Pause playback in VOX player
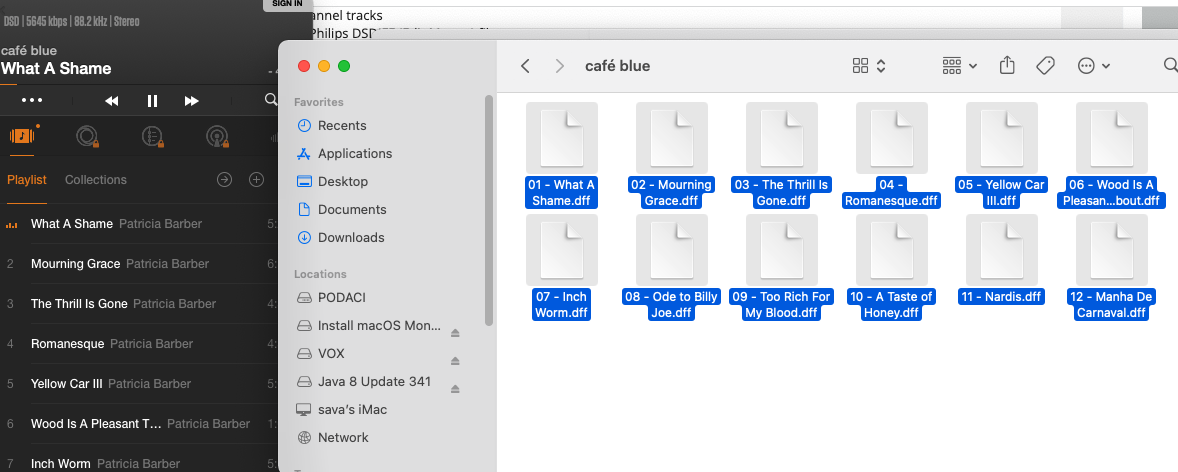 coord(153,101)
